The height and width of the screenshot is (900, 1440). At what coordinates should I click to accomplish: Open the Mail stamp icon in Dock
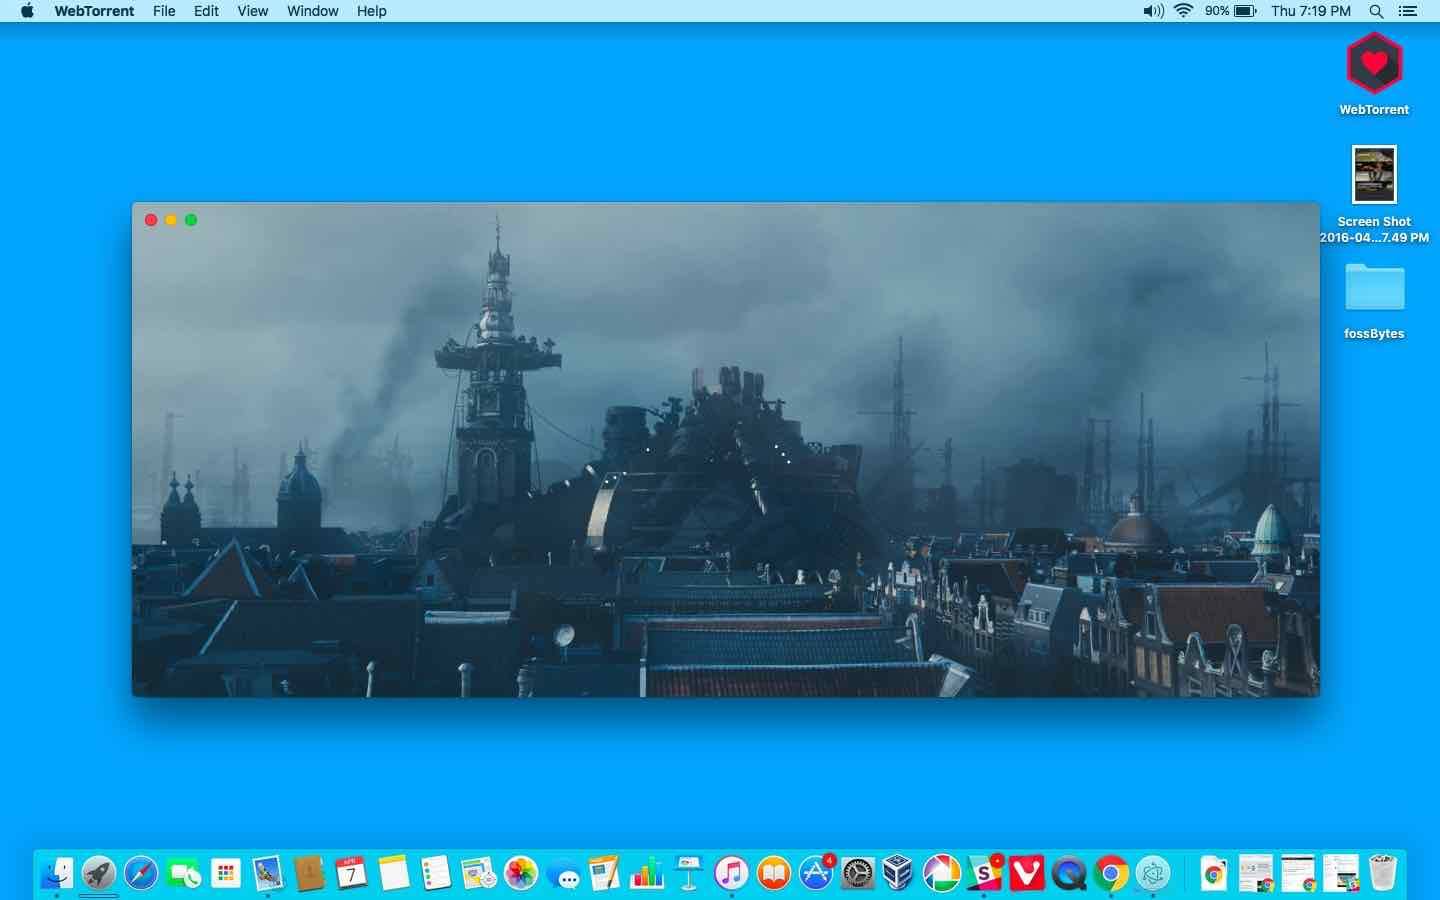[x=268, y=873]
